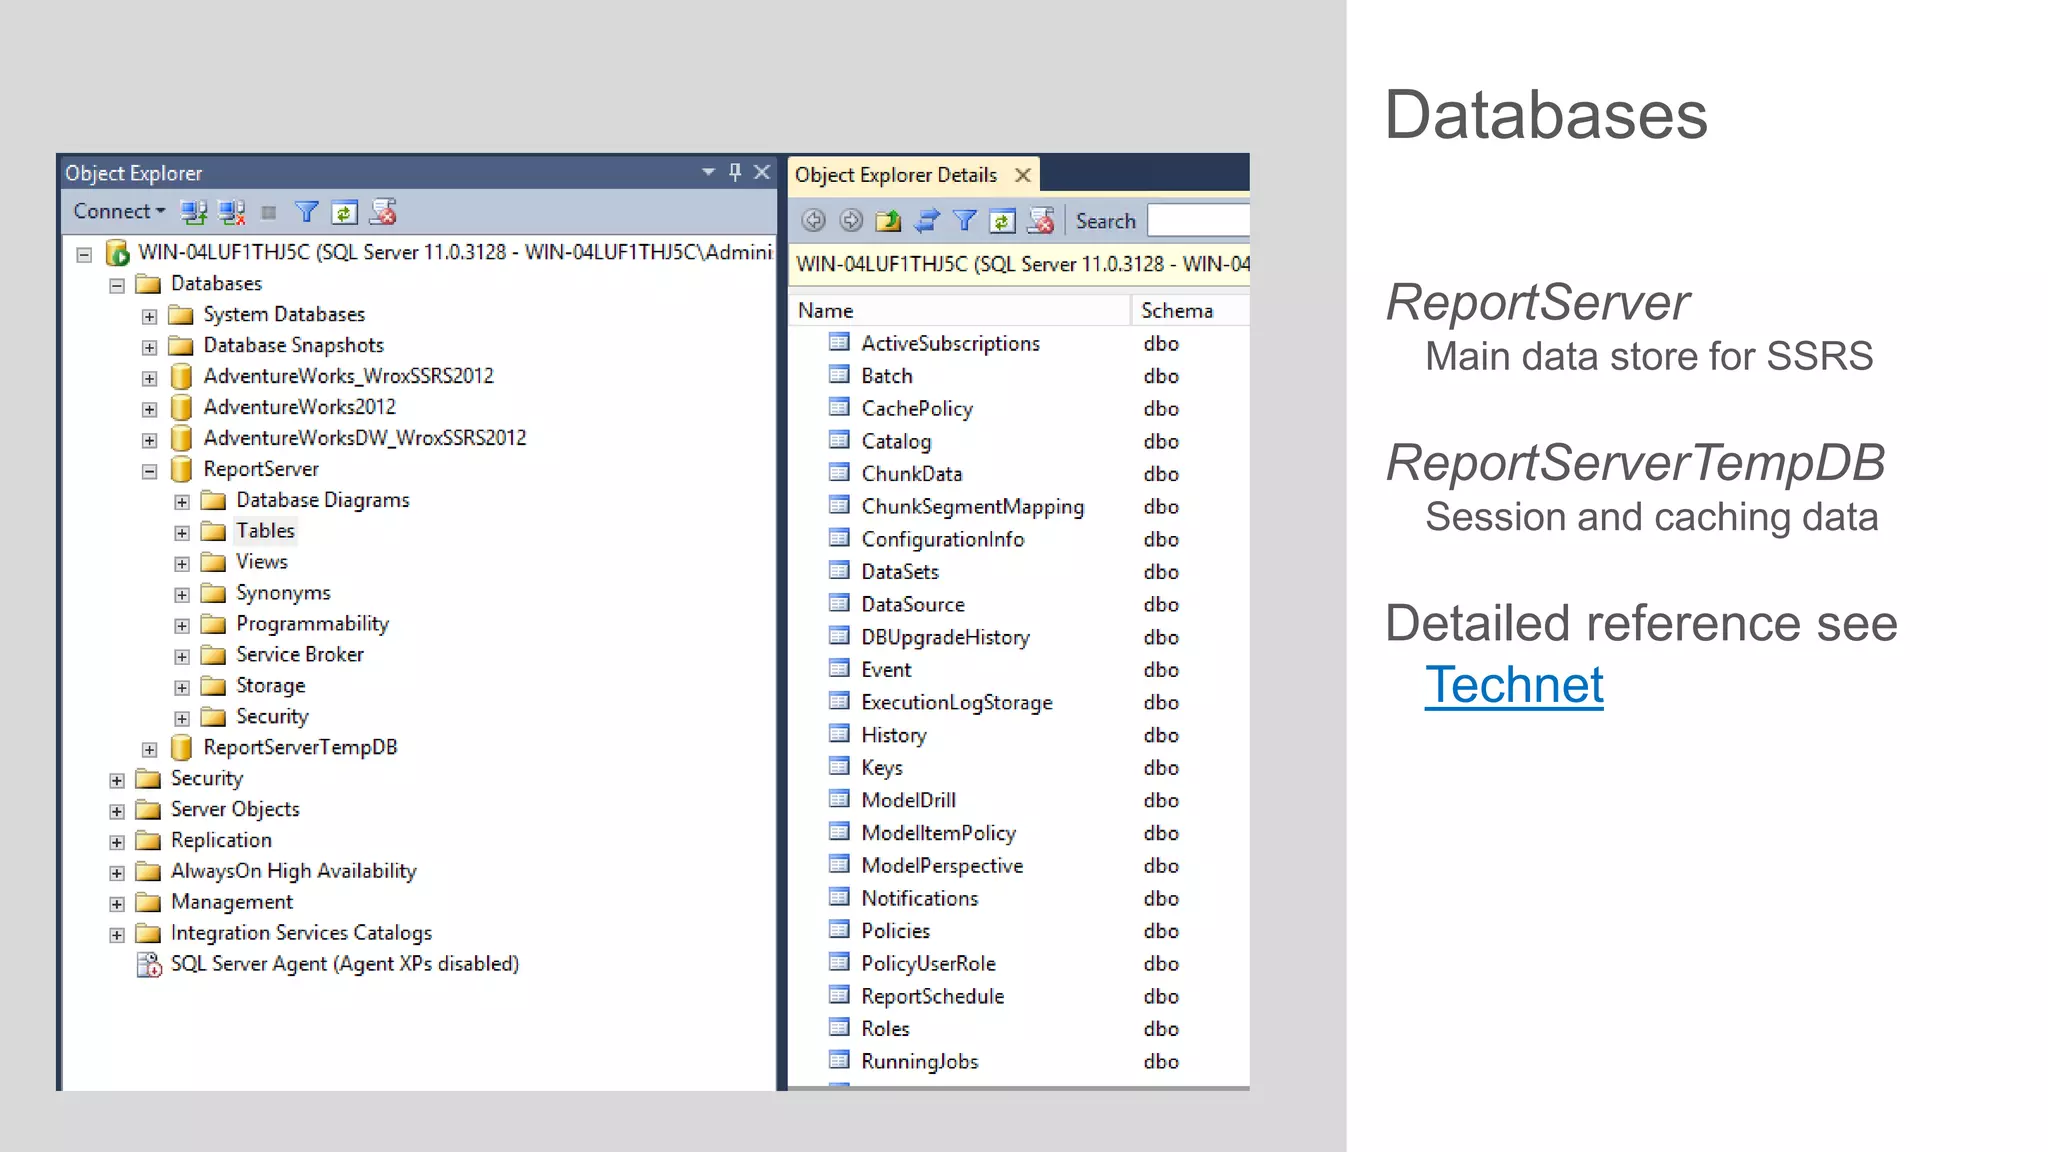Viewport: 2048px width, 1152px height.
Task: Click ExecutionLogStorage table icon
Action: point(839,701)
